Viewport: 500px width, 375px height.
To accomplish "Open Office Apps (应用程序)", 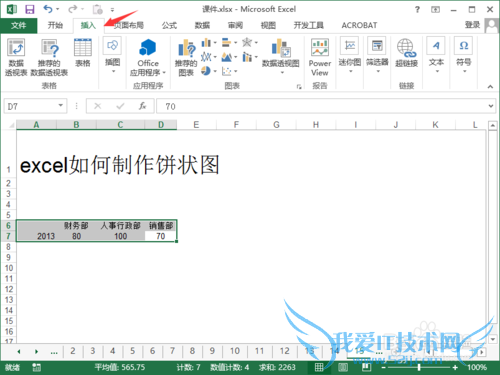I will (148, 57).
